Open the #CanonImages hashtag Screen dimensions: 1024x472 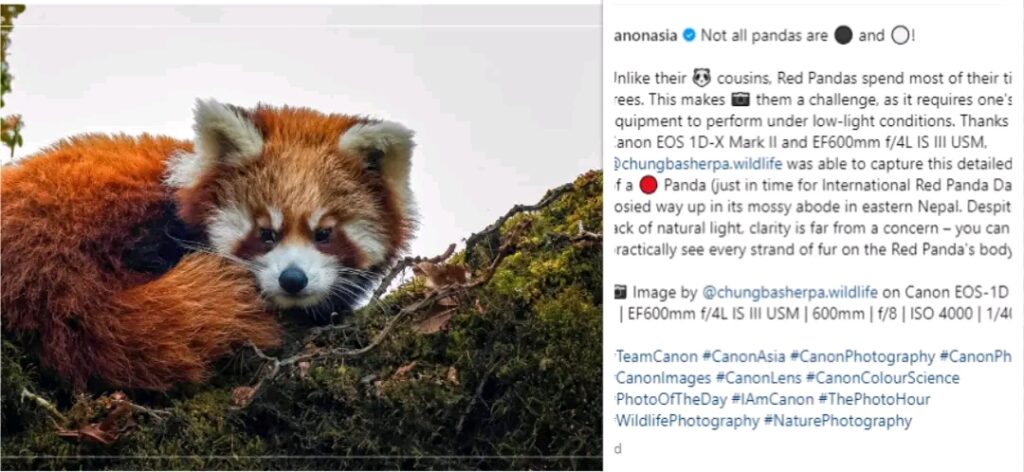tap(663, 378)
